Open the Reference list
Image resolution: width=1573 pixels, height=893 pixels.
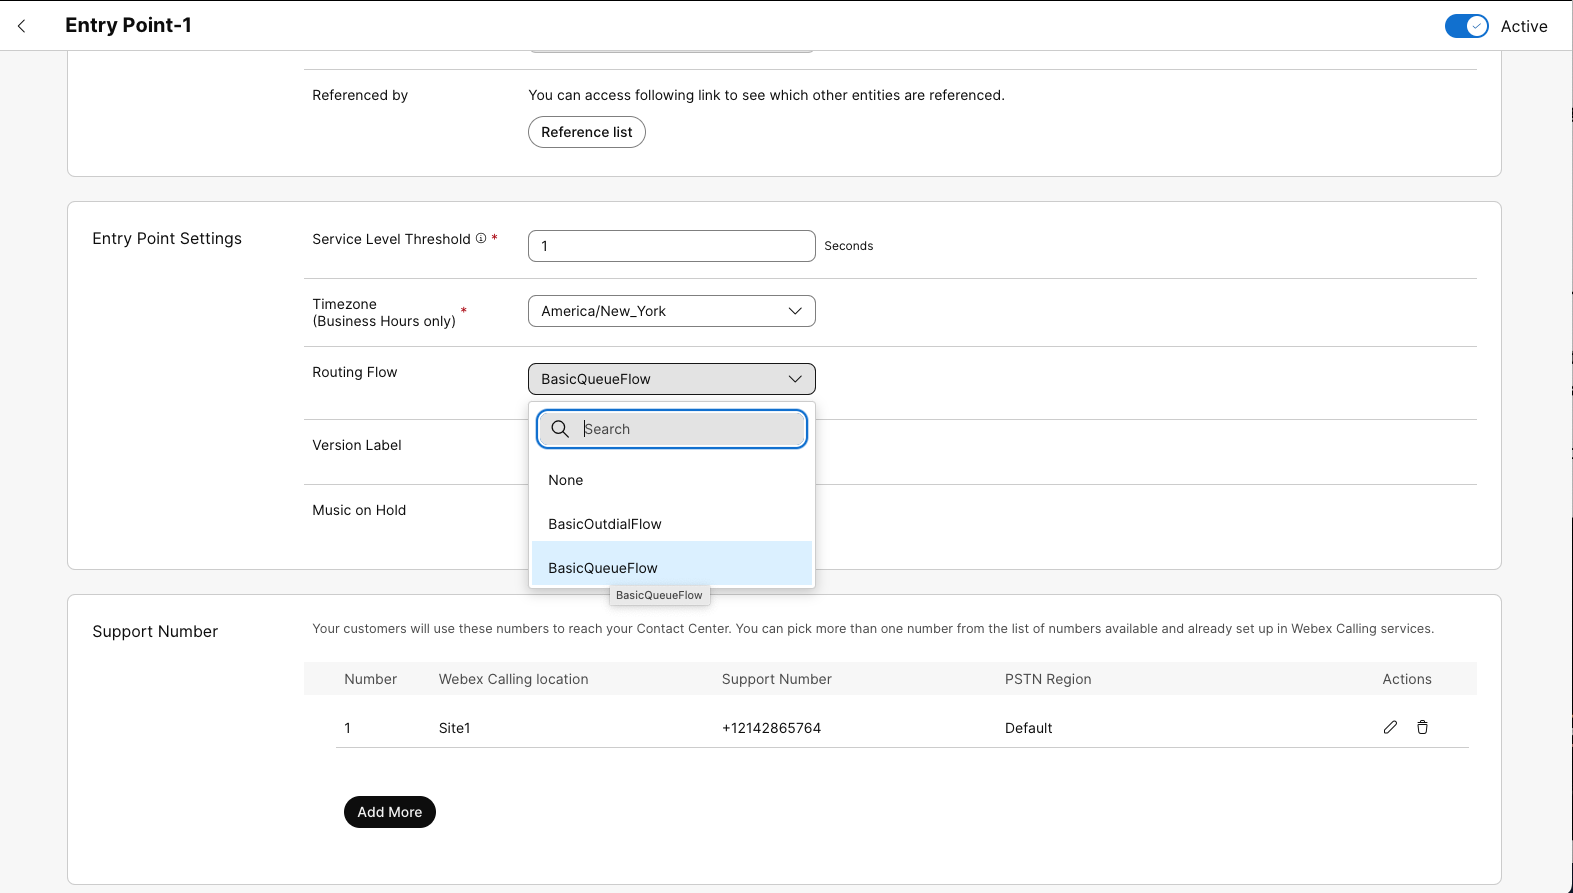(x=587, y=132)
